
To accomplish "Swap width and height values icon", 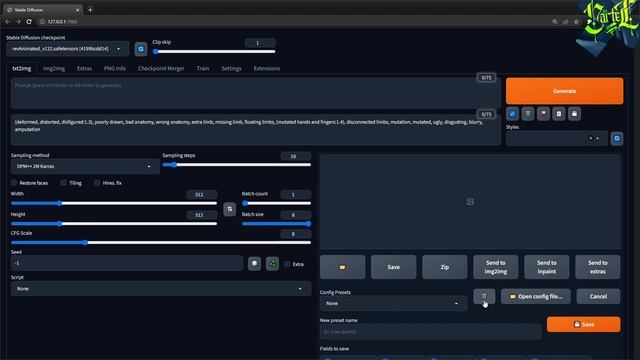I will 229,209.
